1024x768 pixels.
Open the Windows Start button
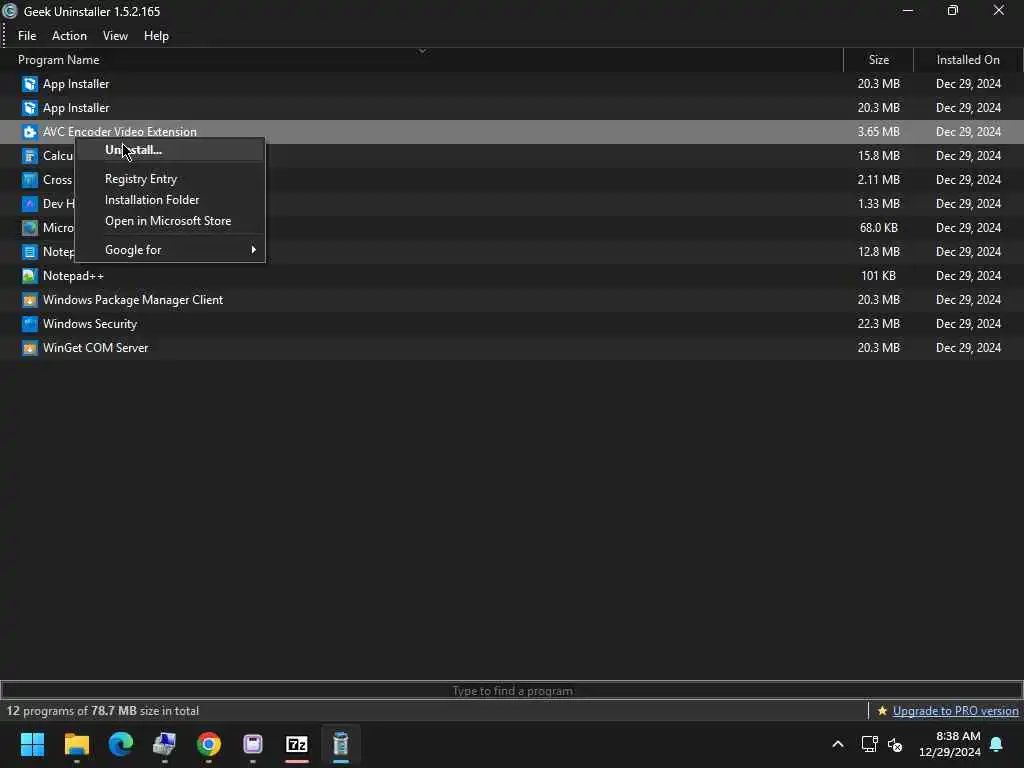pos(32,744)
